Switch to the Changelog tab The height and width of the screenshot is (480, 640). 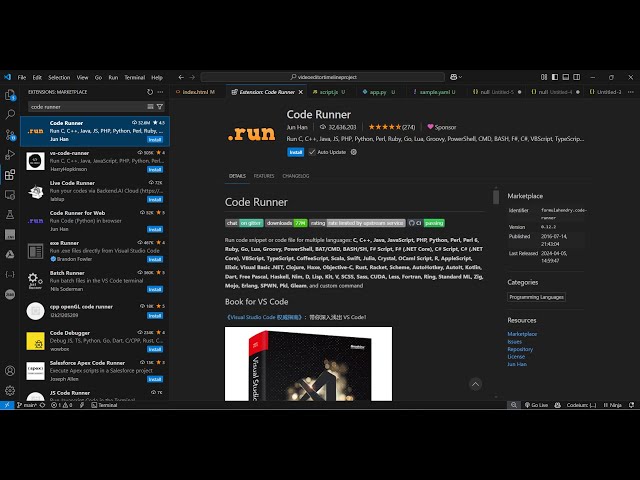[x=295, y=176]
